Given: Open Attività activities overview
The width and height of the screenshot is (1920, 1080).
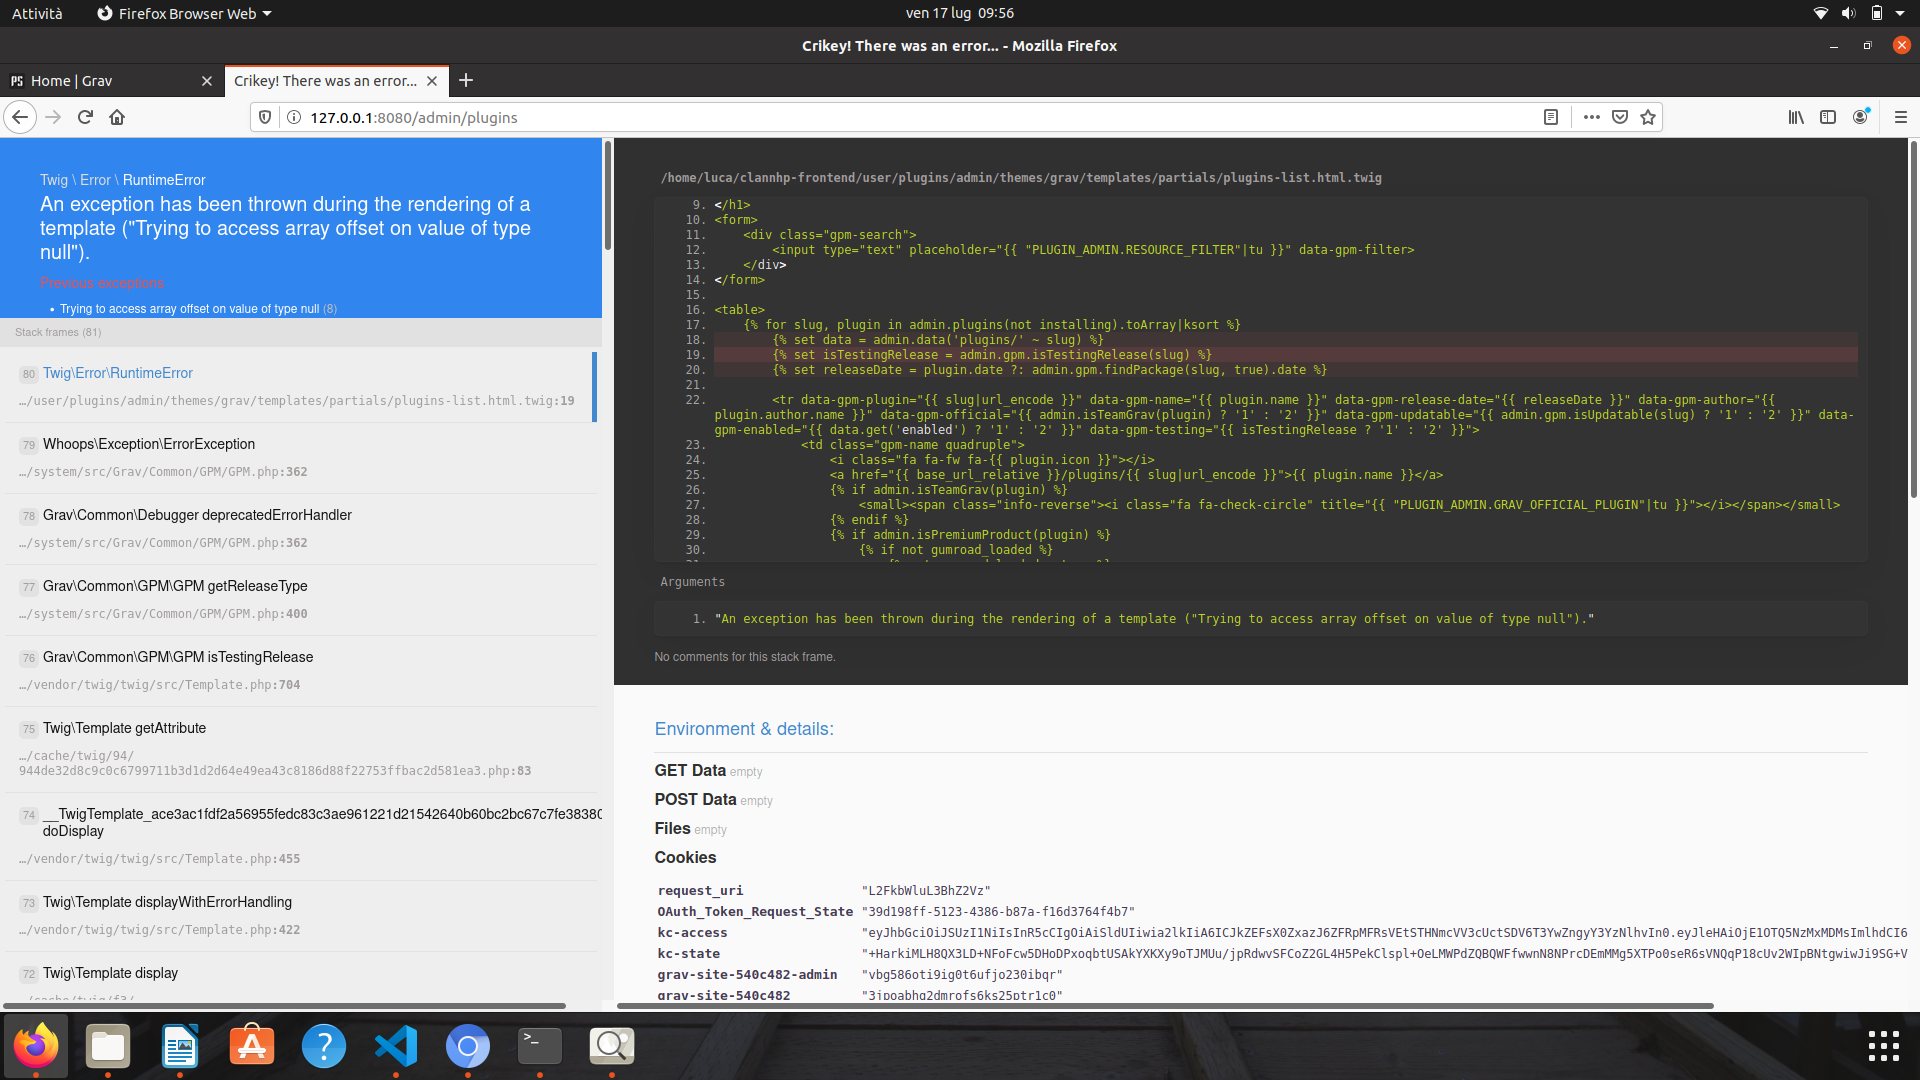Looking at the screenshot, I should pyautogui.click(x=37, y=13).
